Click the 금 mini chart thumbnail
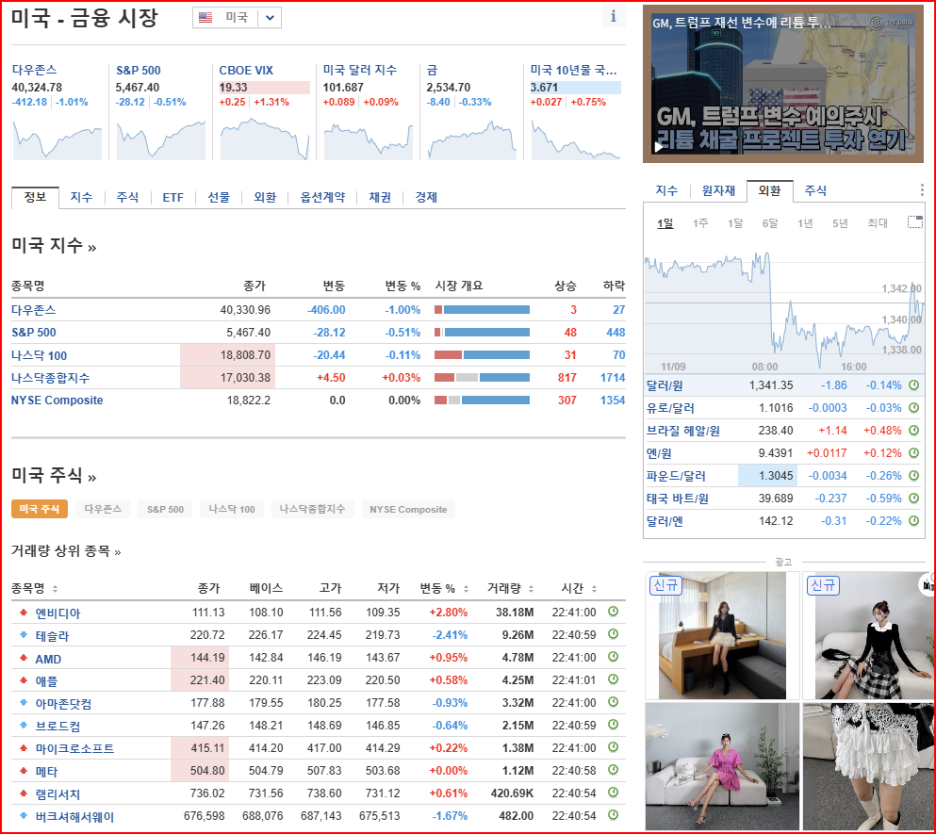The height and width of the screenshot is (834, 936). coord(472,140)
